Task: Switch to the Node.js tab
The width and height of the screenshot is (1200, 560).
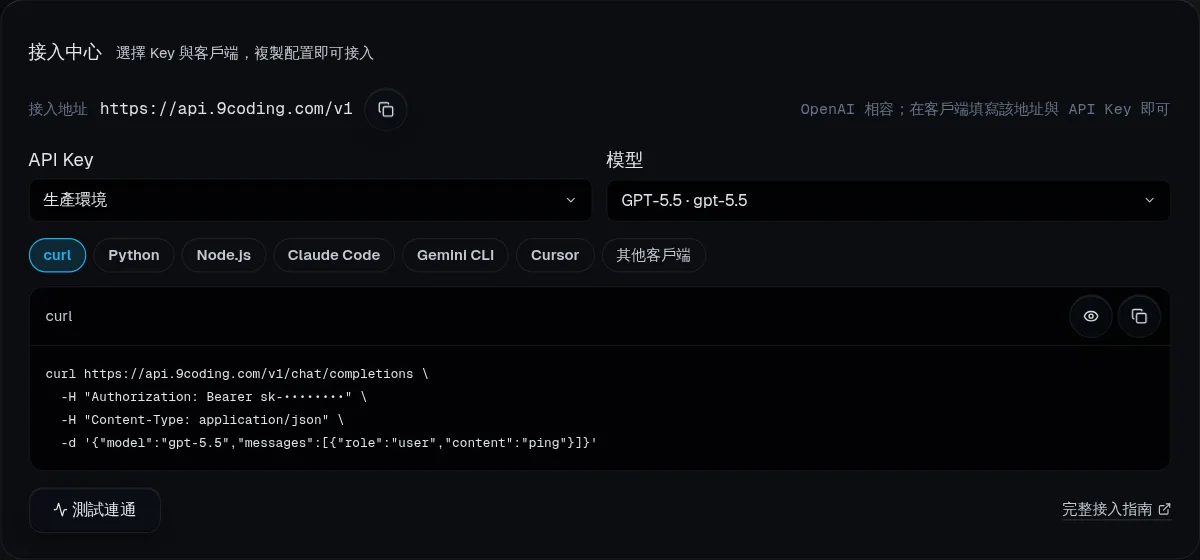Action: point(224,255)
